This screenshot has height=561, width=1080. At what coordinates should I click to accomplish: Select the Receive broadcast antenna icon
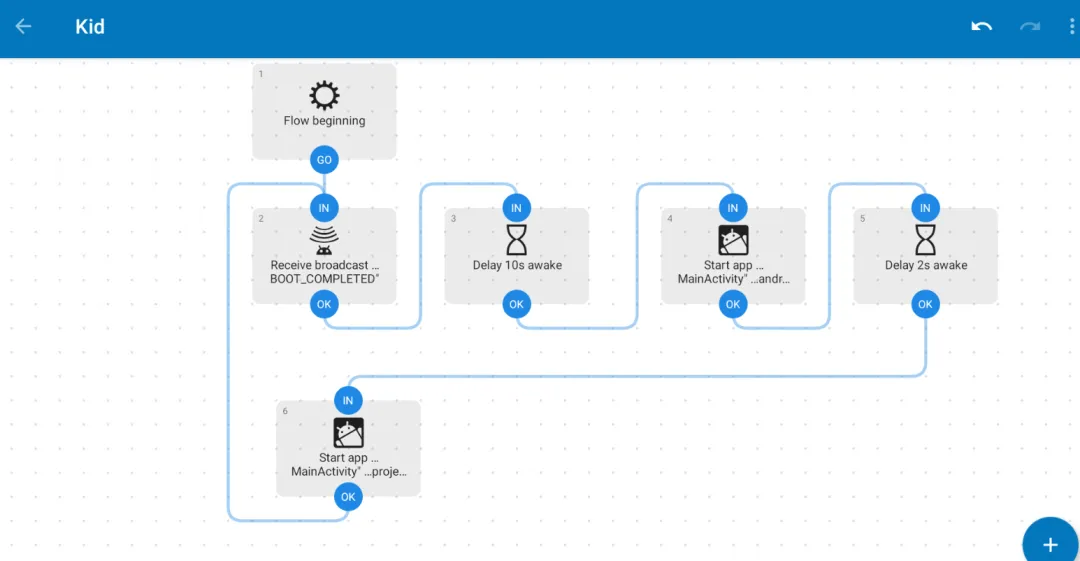[x=324, y=241]
